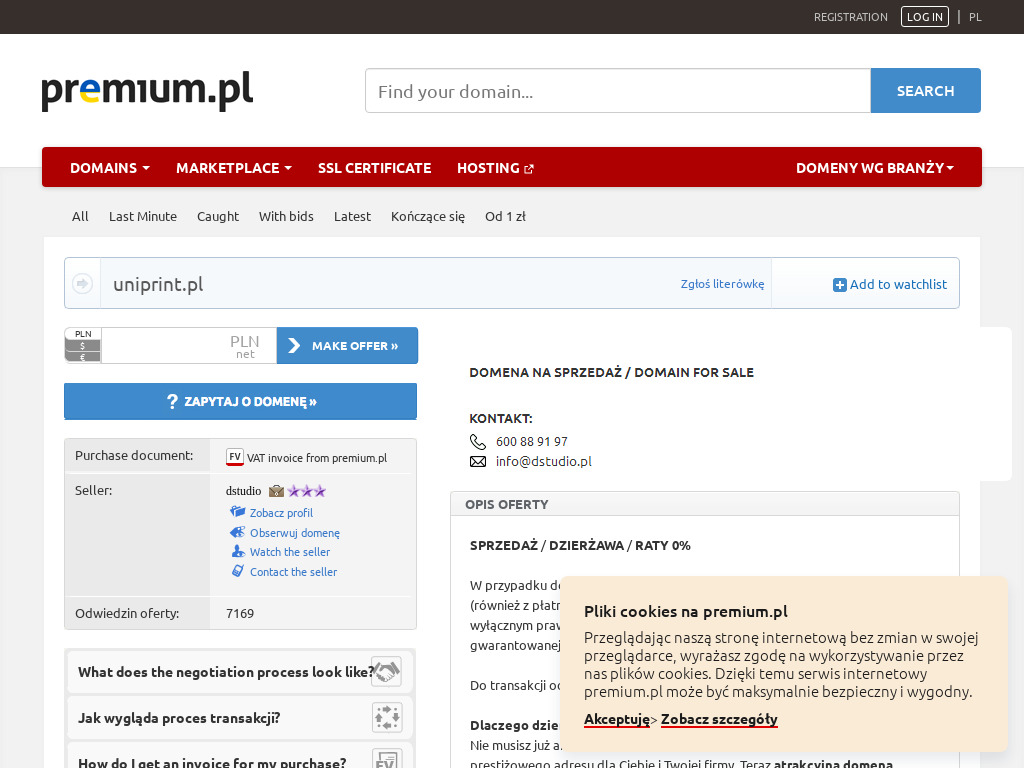Click the Zapytaj o domenę button
This screenshot has width=1024, height=768.
[240, 401]
